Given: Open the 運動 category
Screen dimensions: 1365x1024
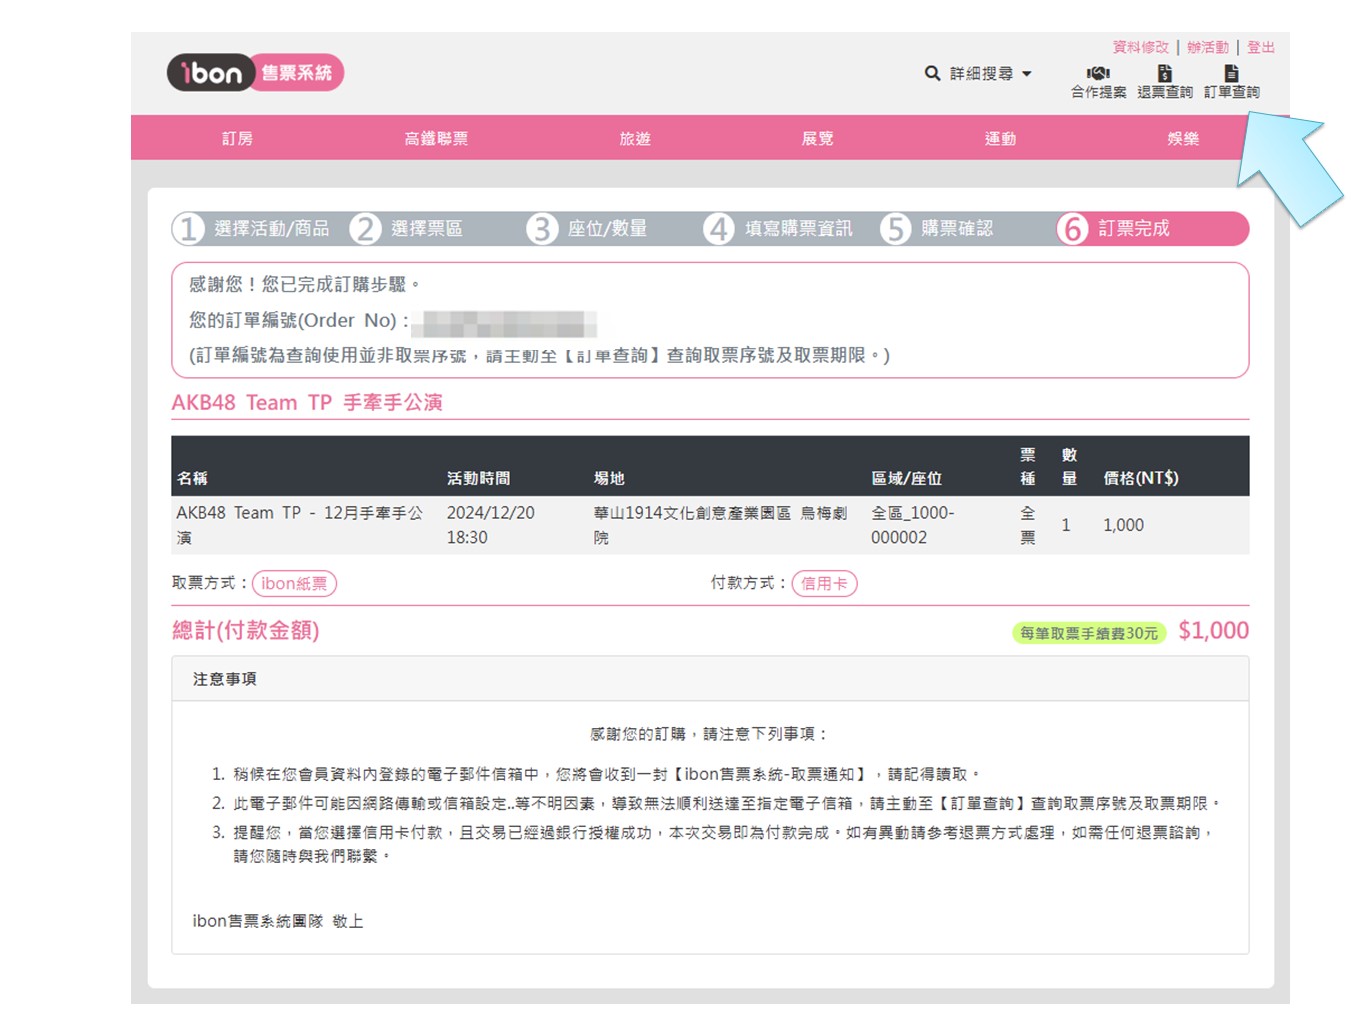Looking at the screenshot, I should tap(1000, 138).
